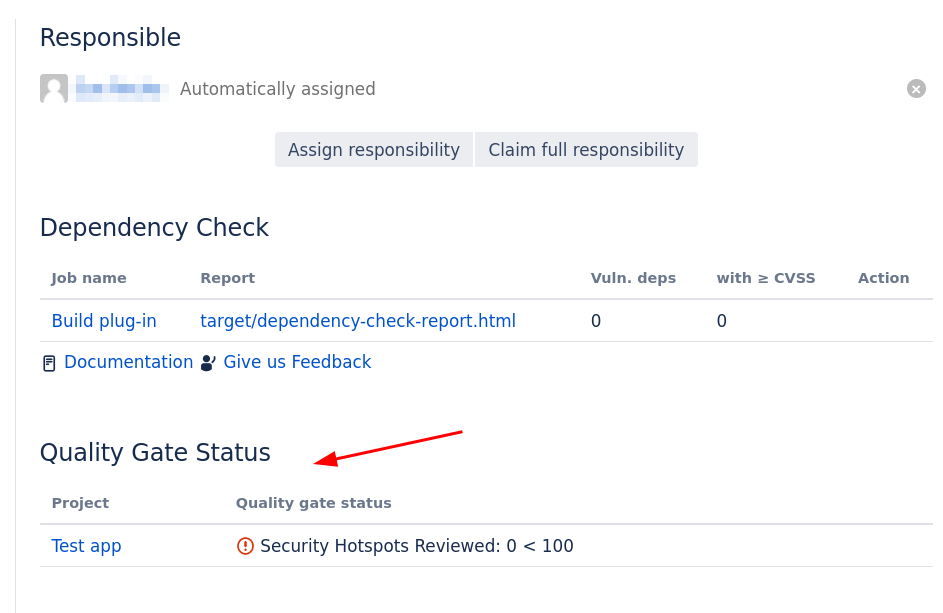
Task: Open the Test app project link
Action: coord(86,546)
